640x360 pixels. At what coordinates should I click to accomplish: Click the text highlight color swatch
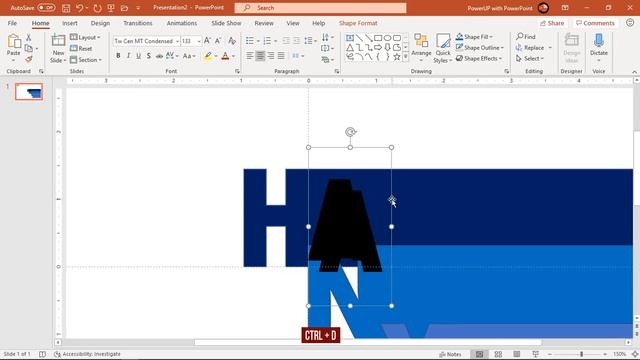pos(208,56)
